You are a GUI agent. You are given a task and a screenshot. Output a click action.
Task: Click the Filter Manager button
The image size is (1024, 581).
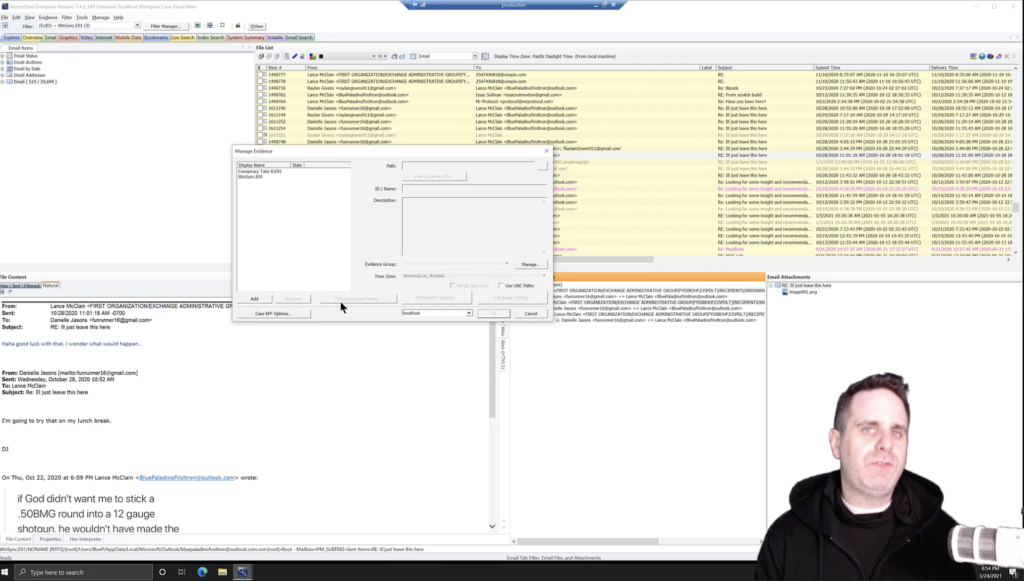click(x=165, y=26)
